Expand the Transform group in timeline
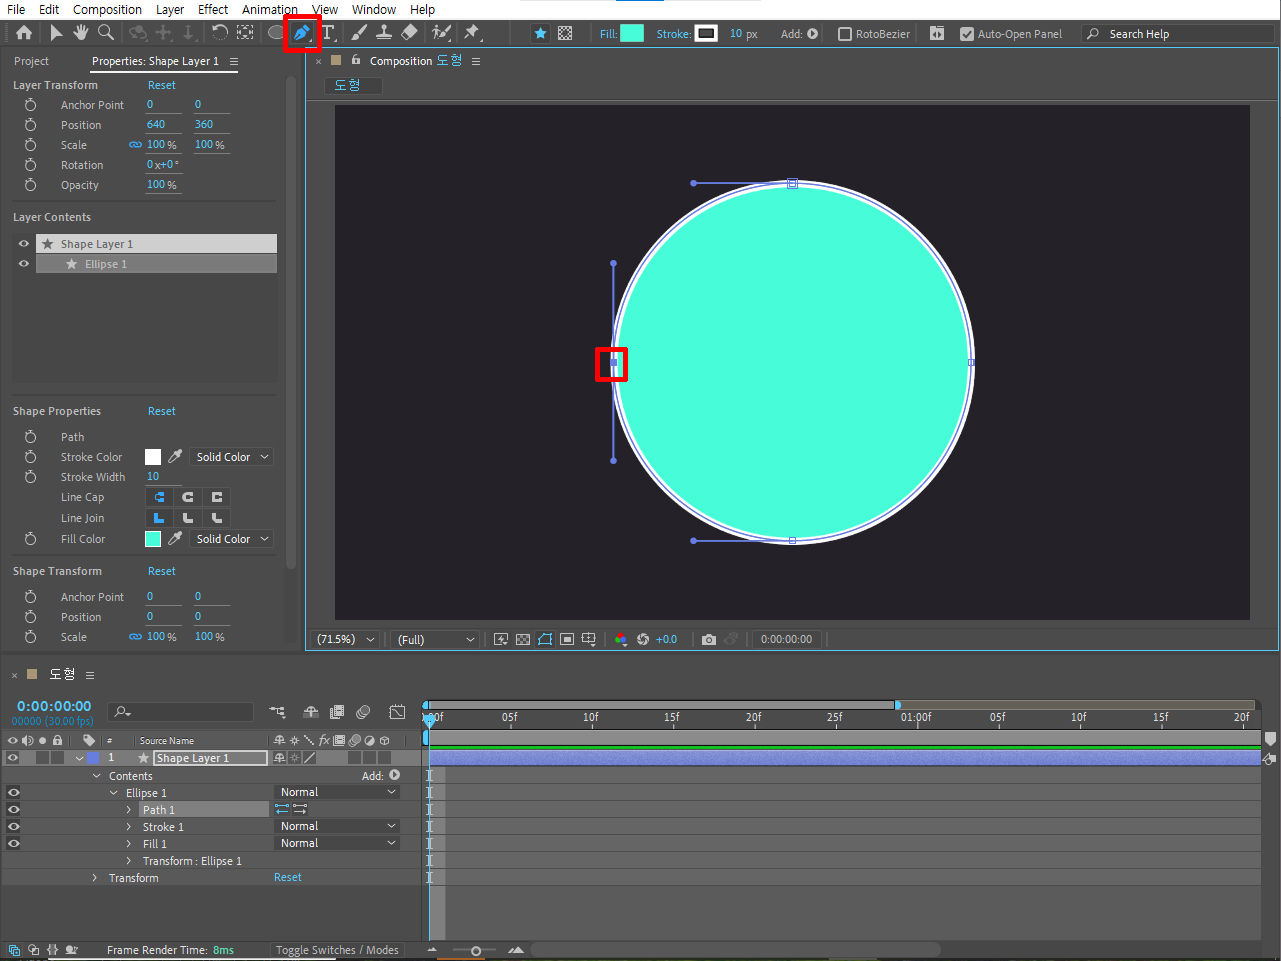Viewport: 1281px width, 961px height. point(95,878)
